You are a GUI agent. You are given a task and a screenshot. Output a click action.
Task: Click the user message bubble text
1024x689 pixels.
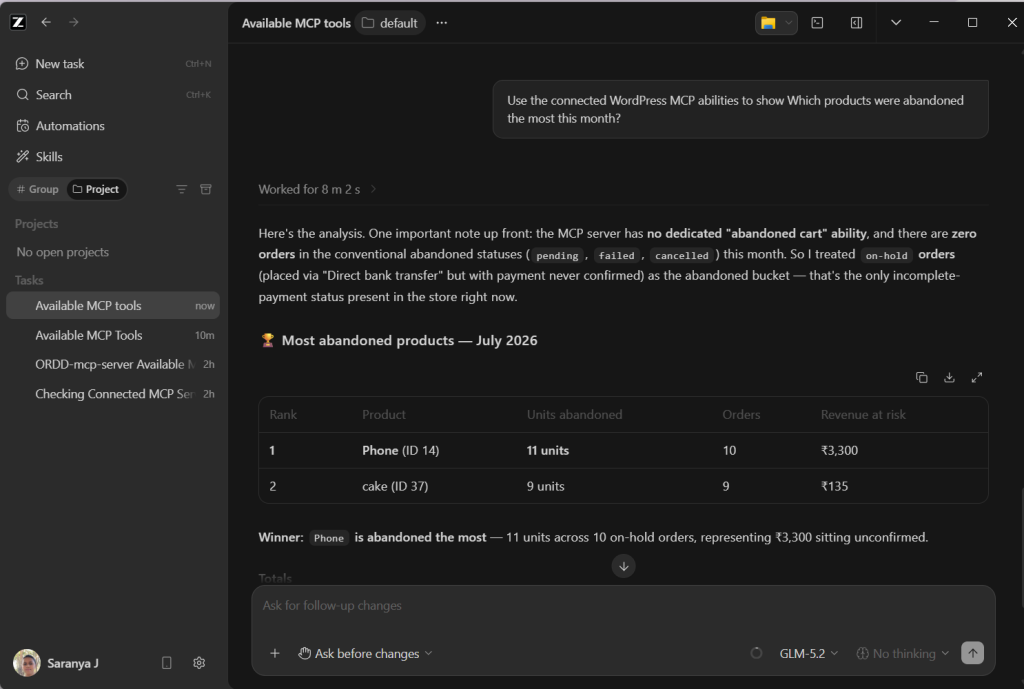[x=735, y=109]
